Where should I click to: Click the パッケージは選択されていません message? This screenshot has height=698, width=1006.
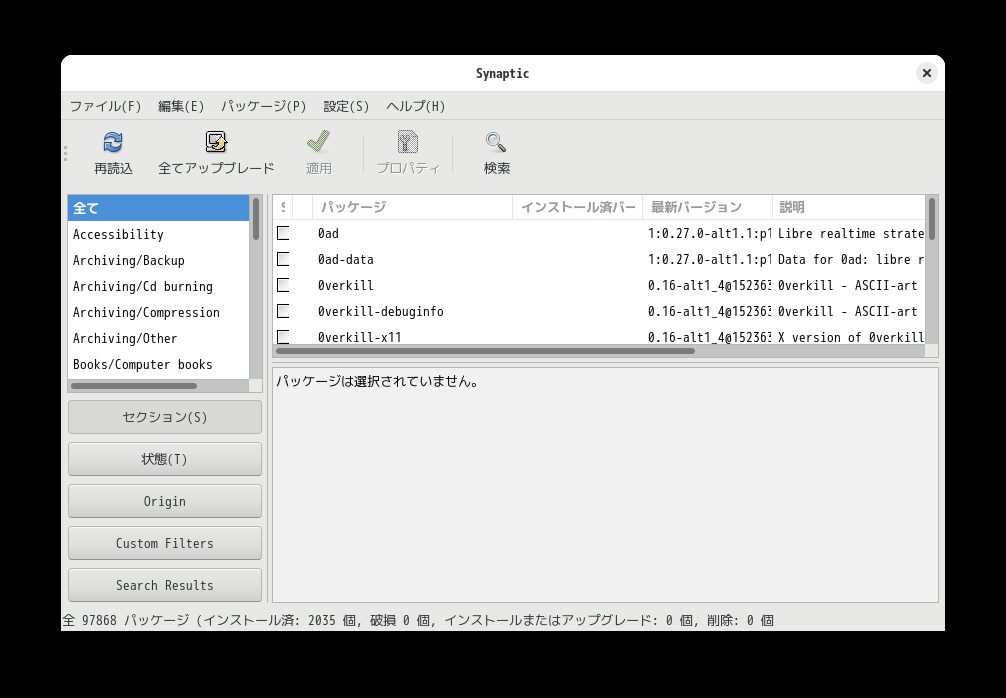[378, 382]
